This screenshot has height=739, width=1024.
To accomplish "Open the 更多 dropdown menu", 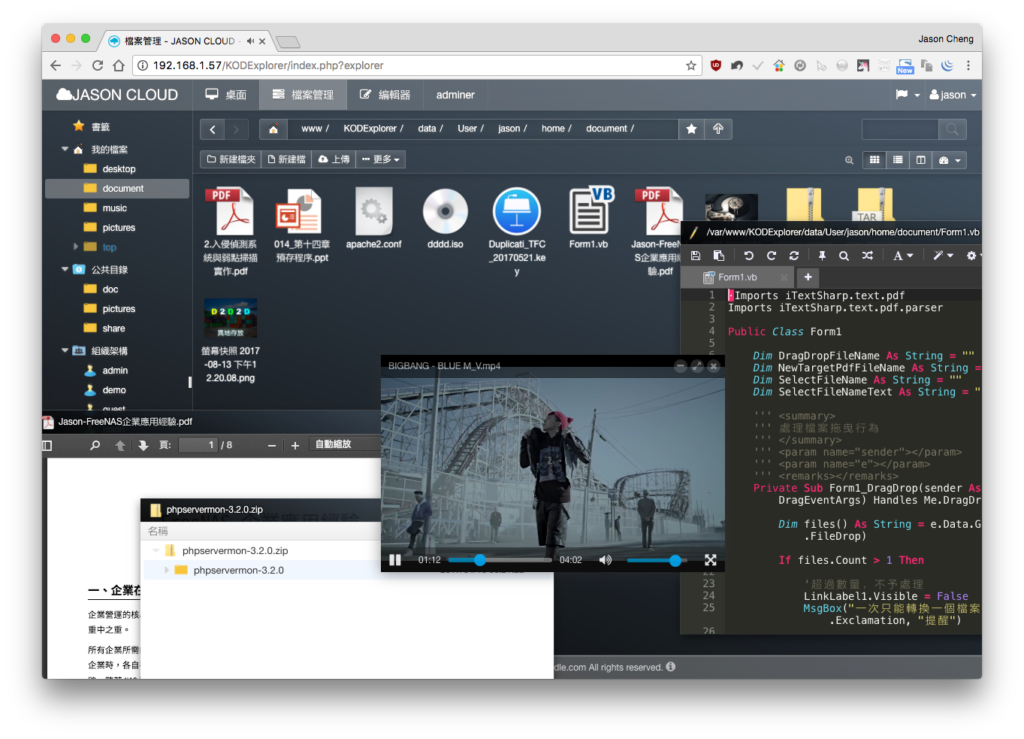I will 381,159.
